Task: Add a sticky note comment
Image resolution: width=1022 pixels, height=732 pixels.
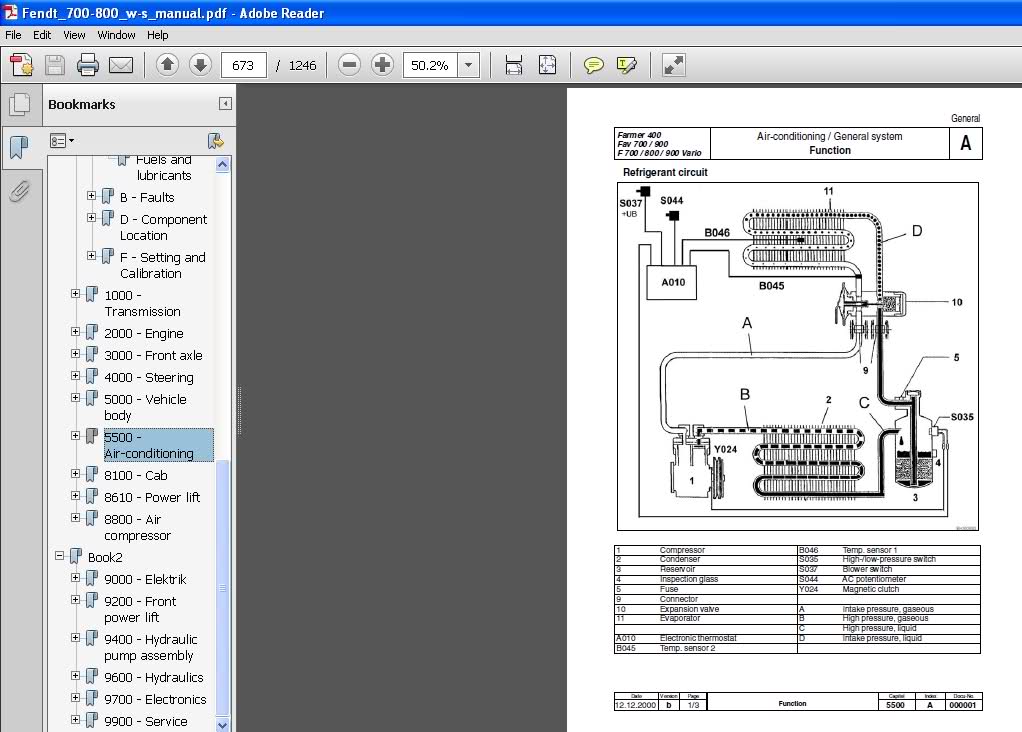Action: (x=594, y=66)
